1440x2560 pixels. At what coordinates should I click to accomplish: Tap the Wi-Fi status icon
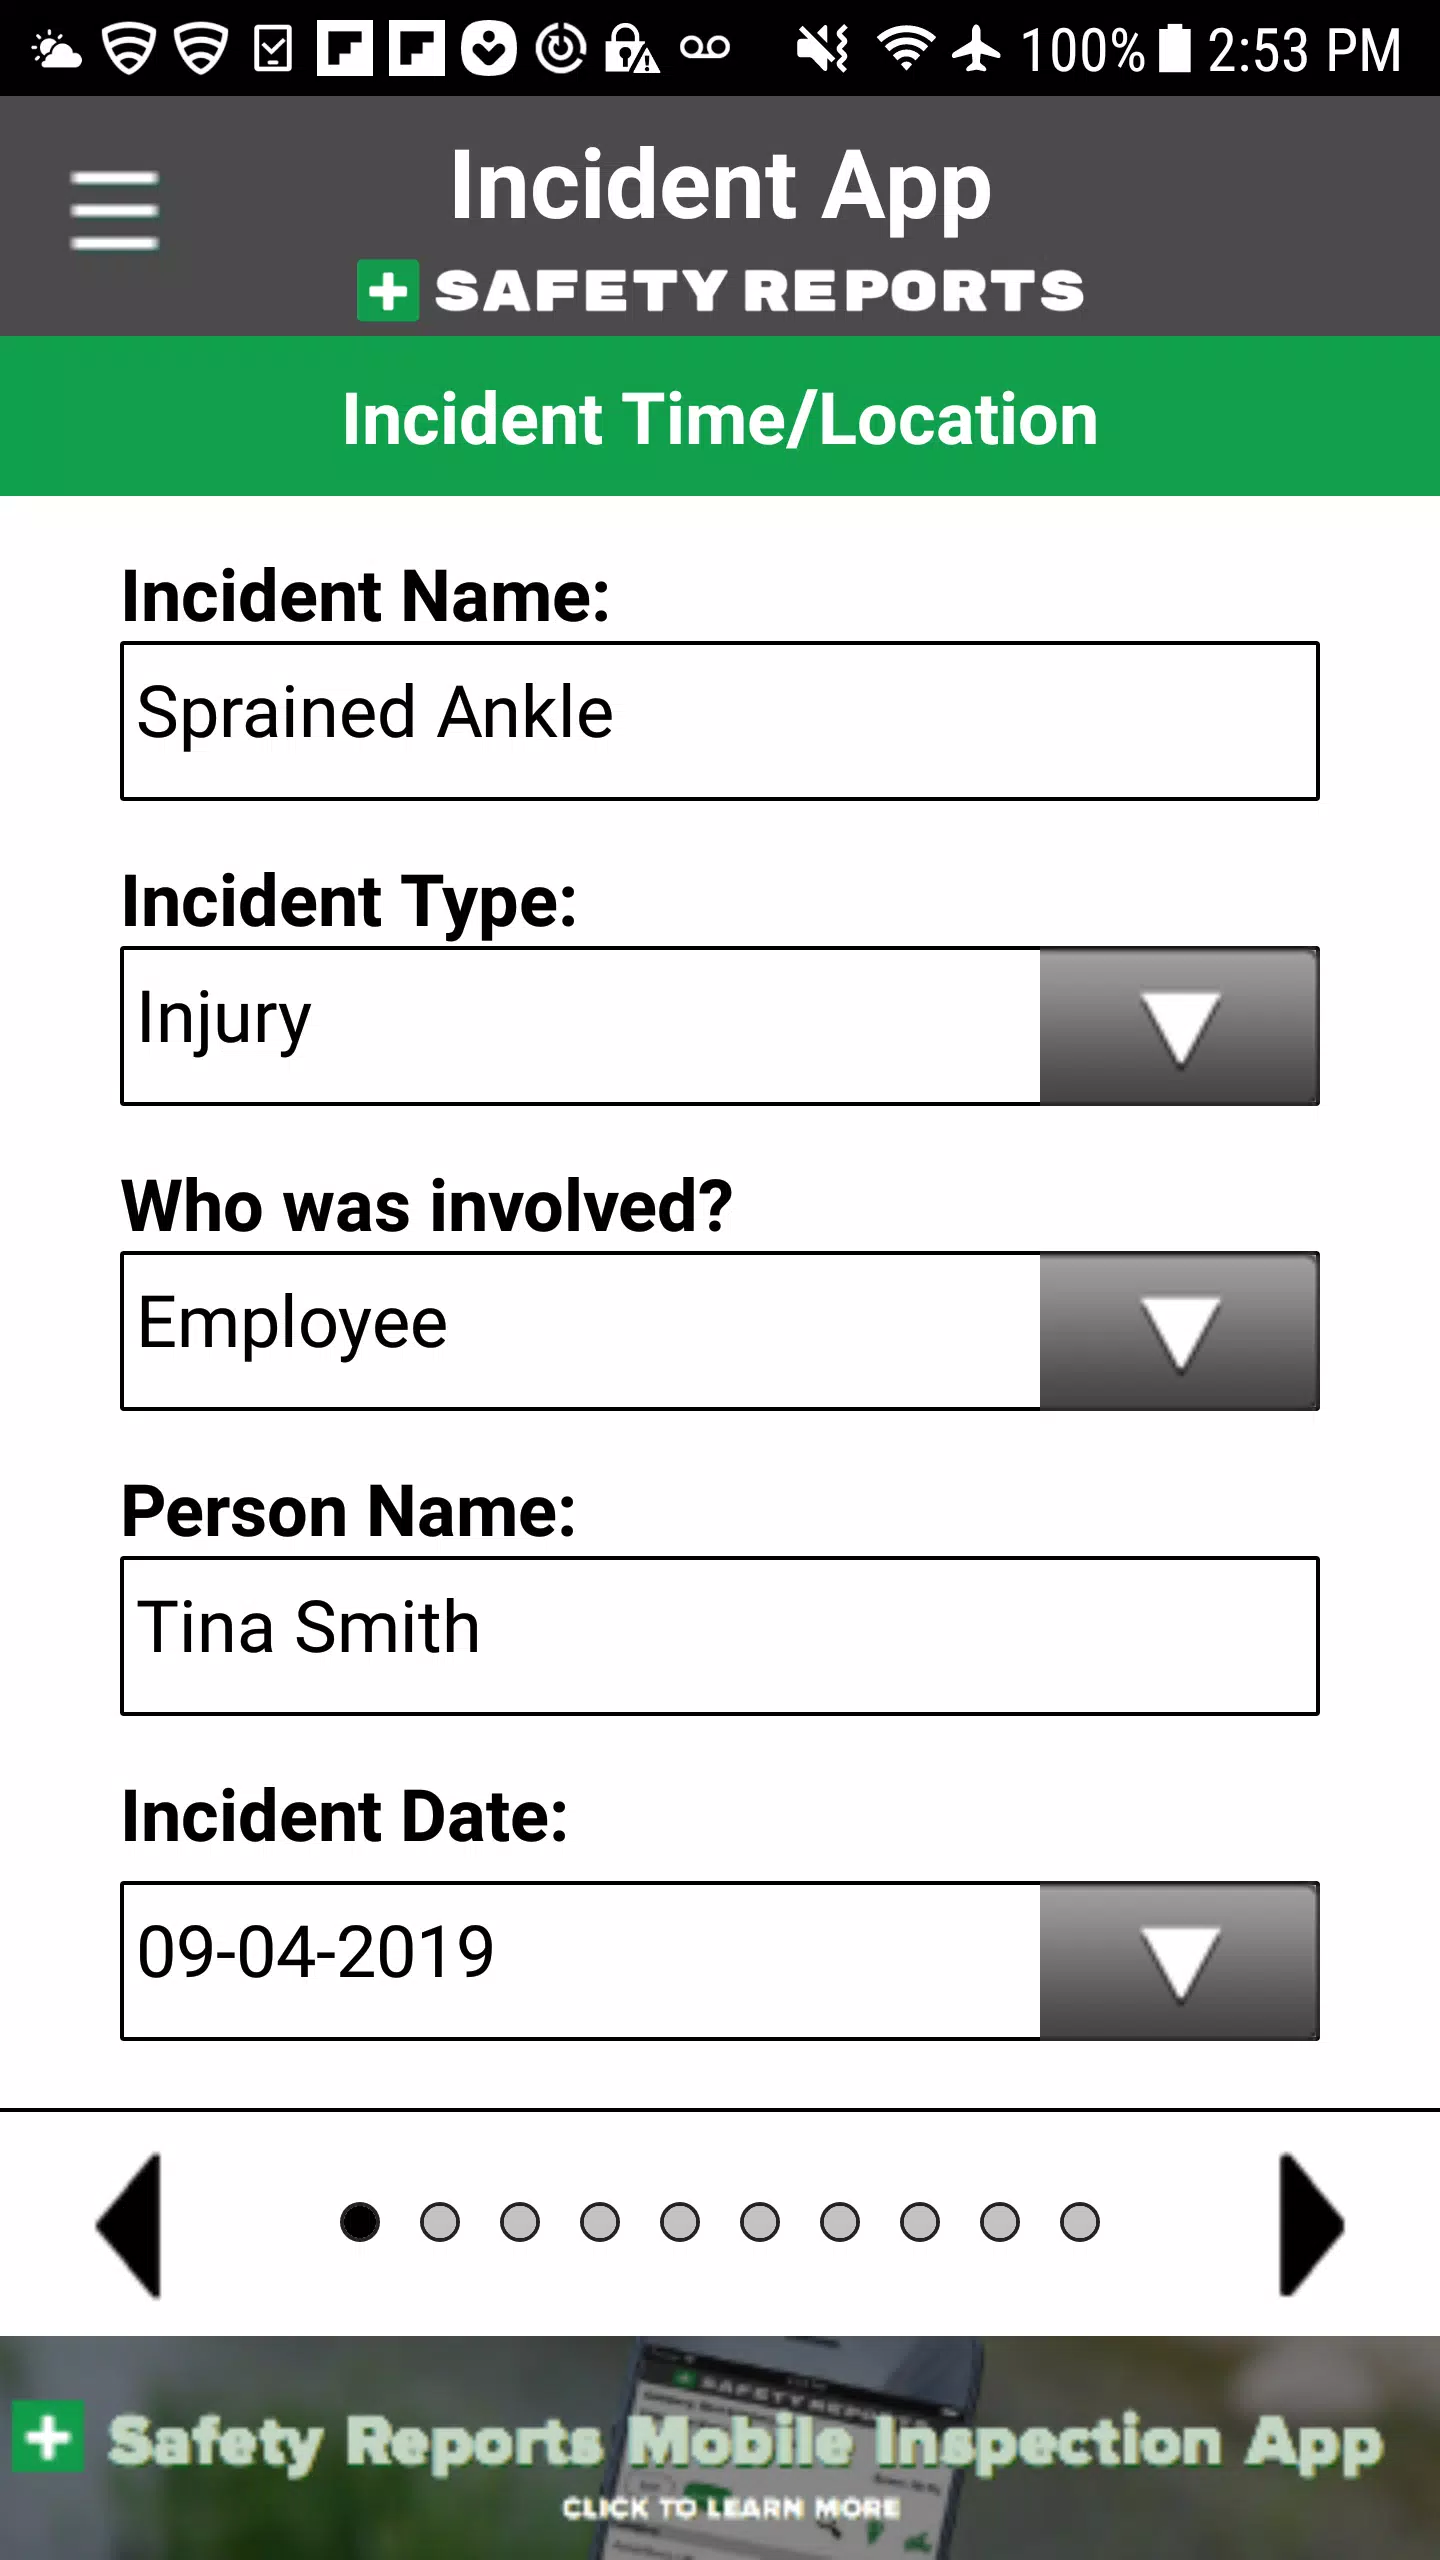tap(906, 48)
